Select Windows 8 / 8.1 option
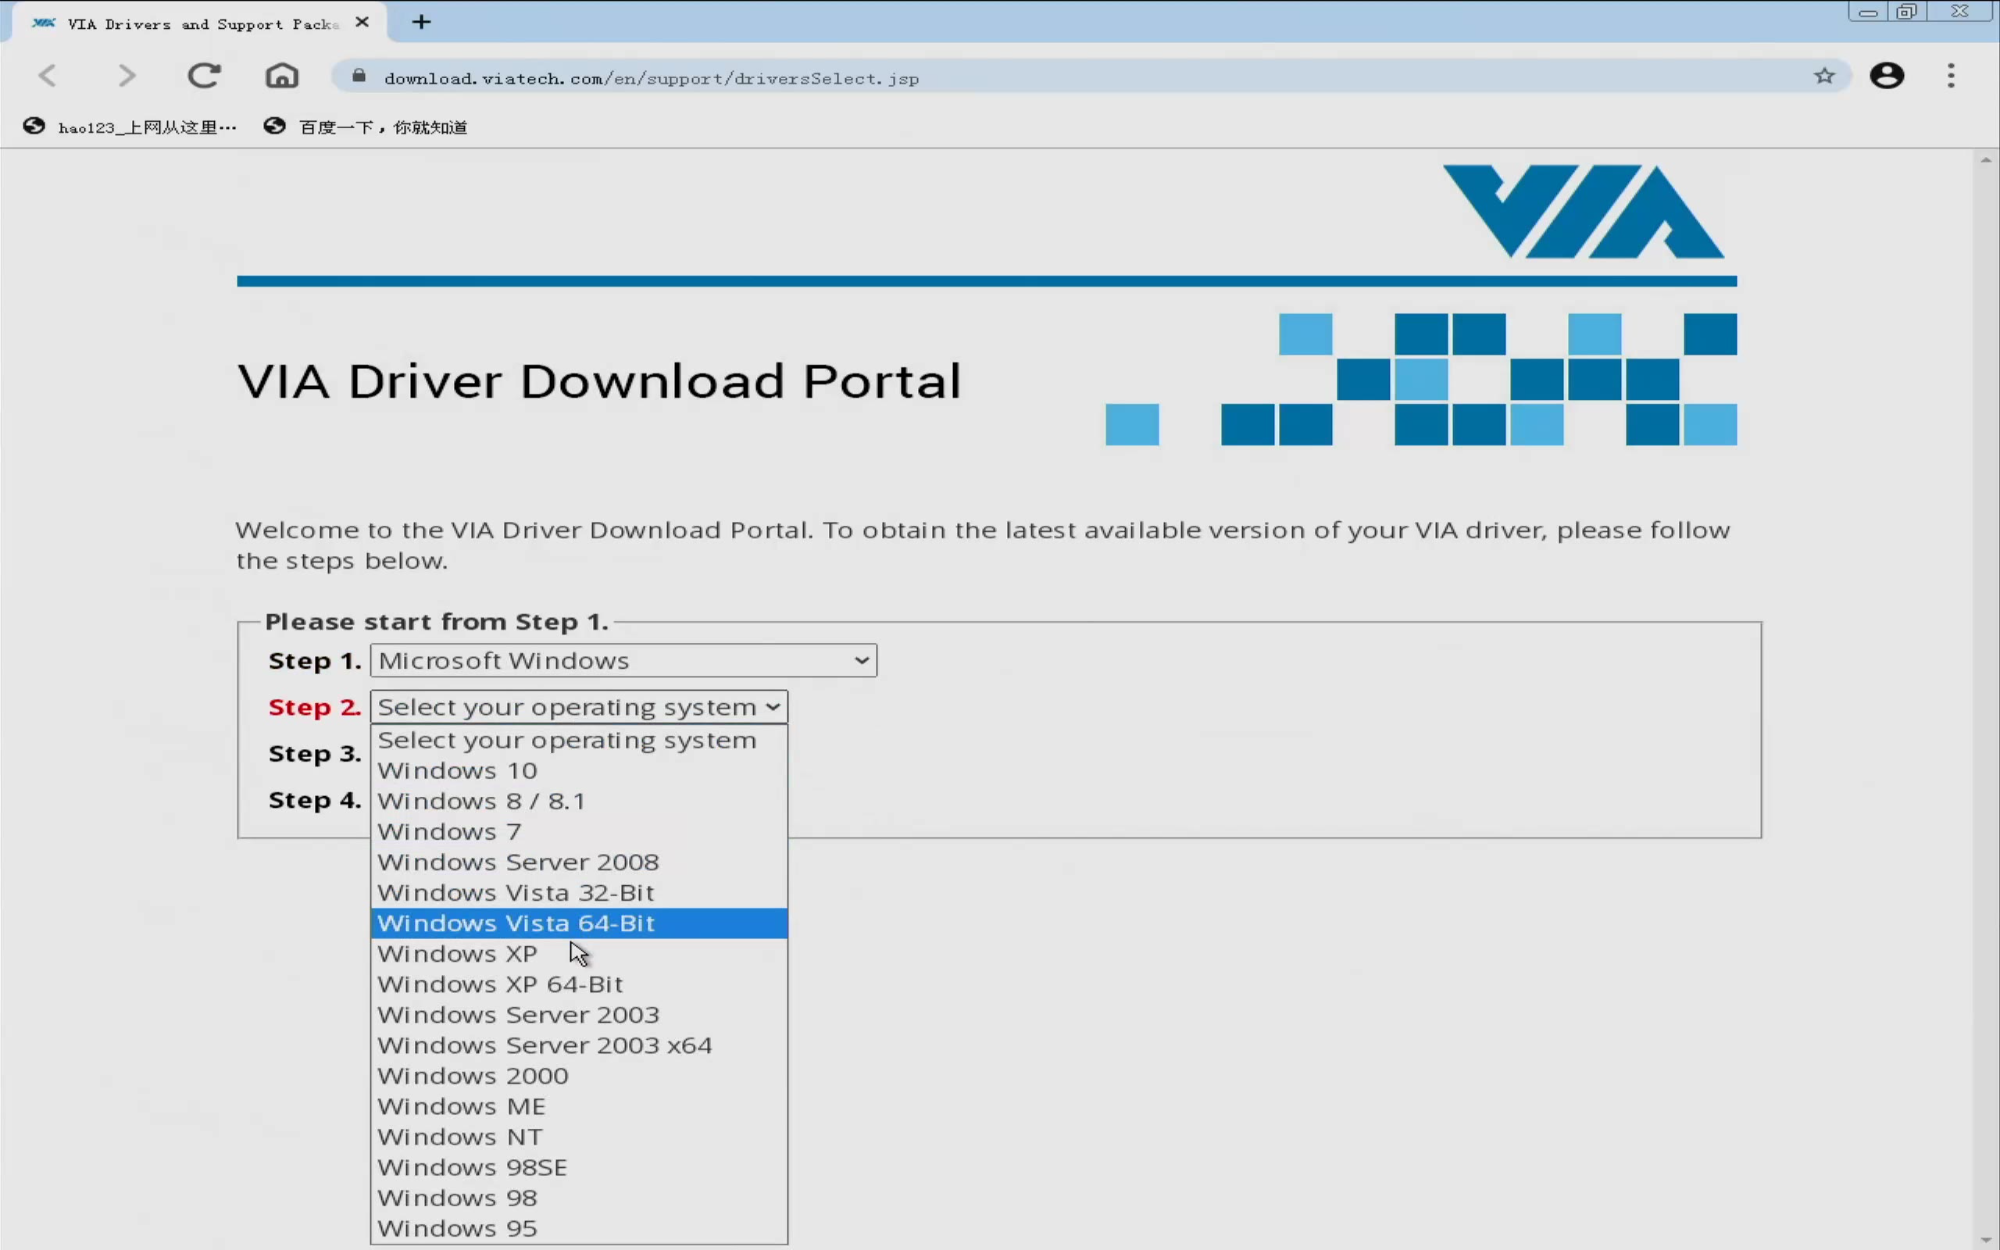This screenshot has height=1250, width=2000. 579,802
